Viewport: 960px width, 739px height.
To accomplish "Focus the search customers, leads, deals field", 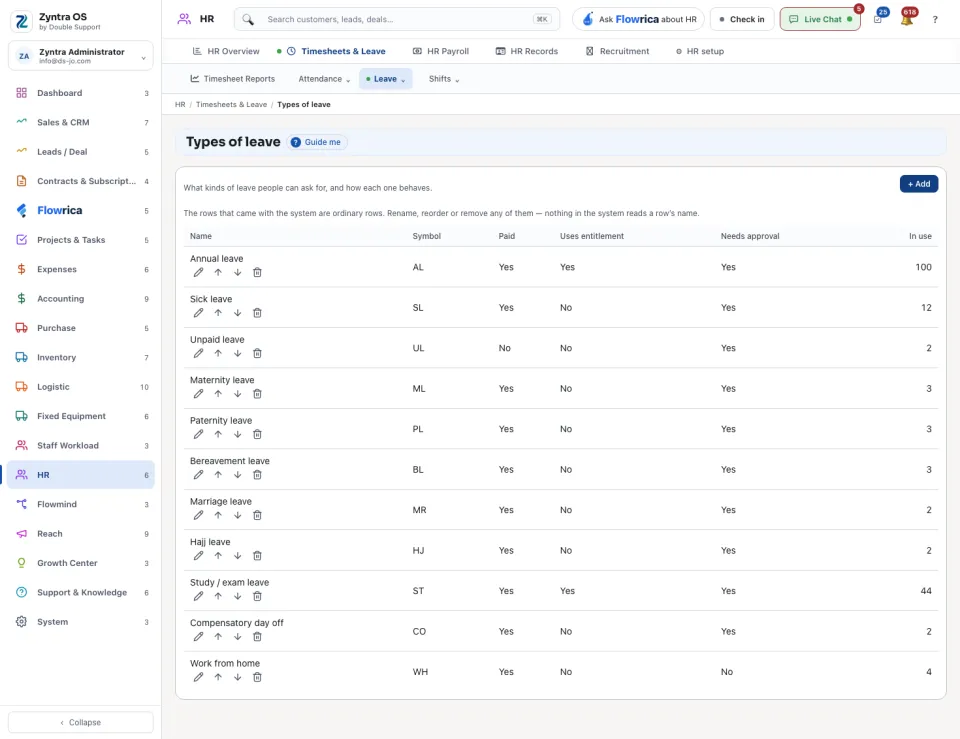I will tap(397, 19).
